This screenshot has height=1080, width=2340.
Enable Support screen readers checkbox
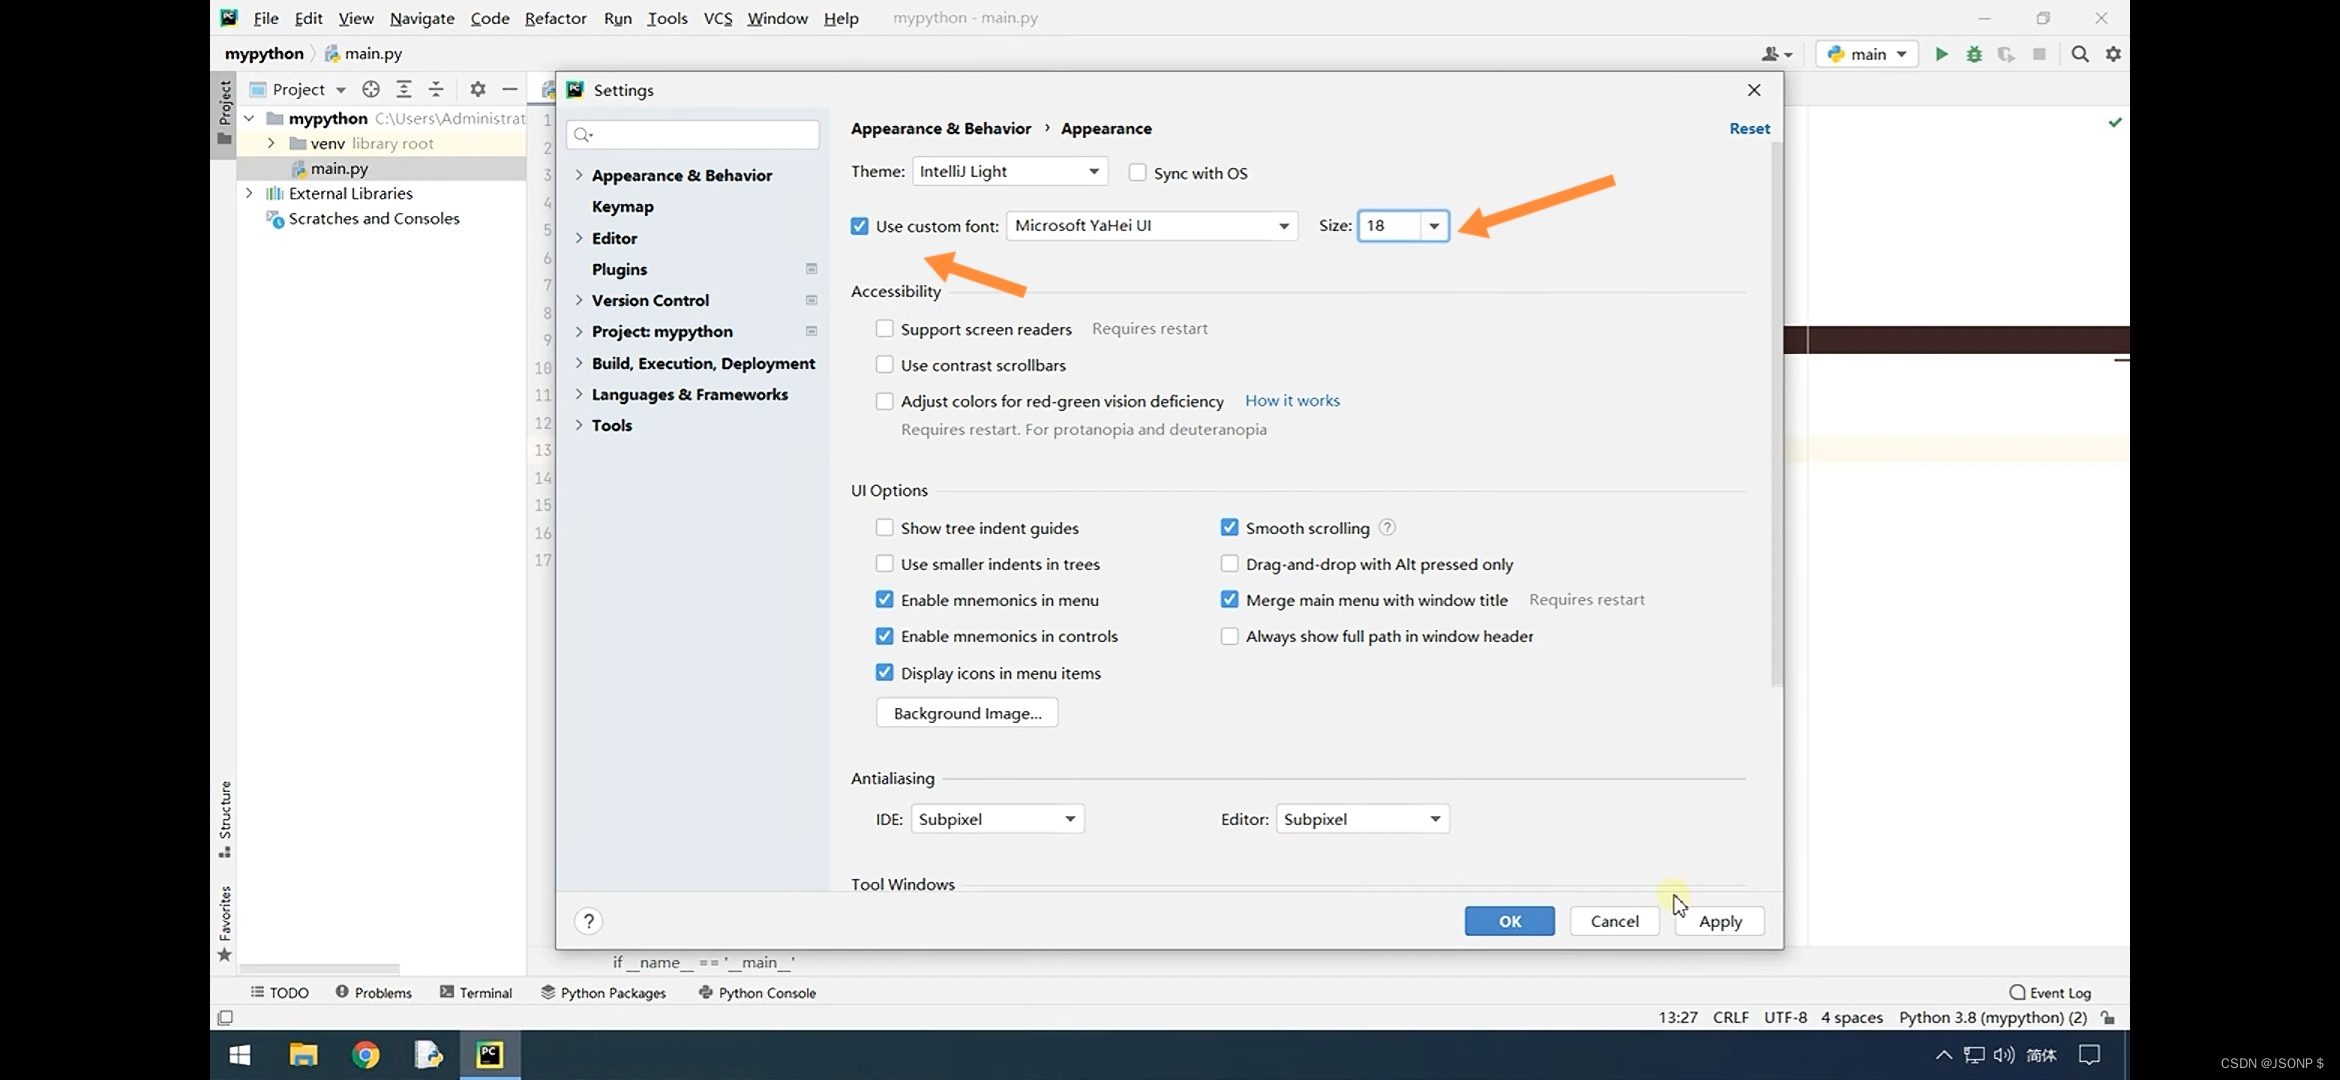click(883, 328)
